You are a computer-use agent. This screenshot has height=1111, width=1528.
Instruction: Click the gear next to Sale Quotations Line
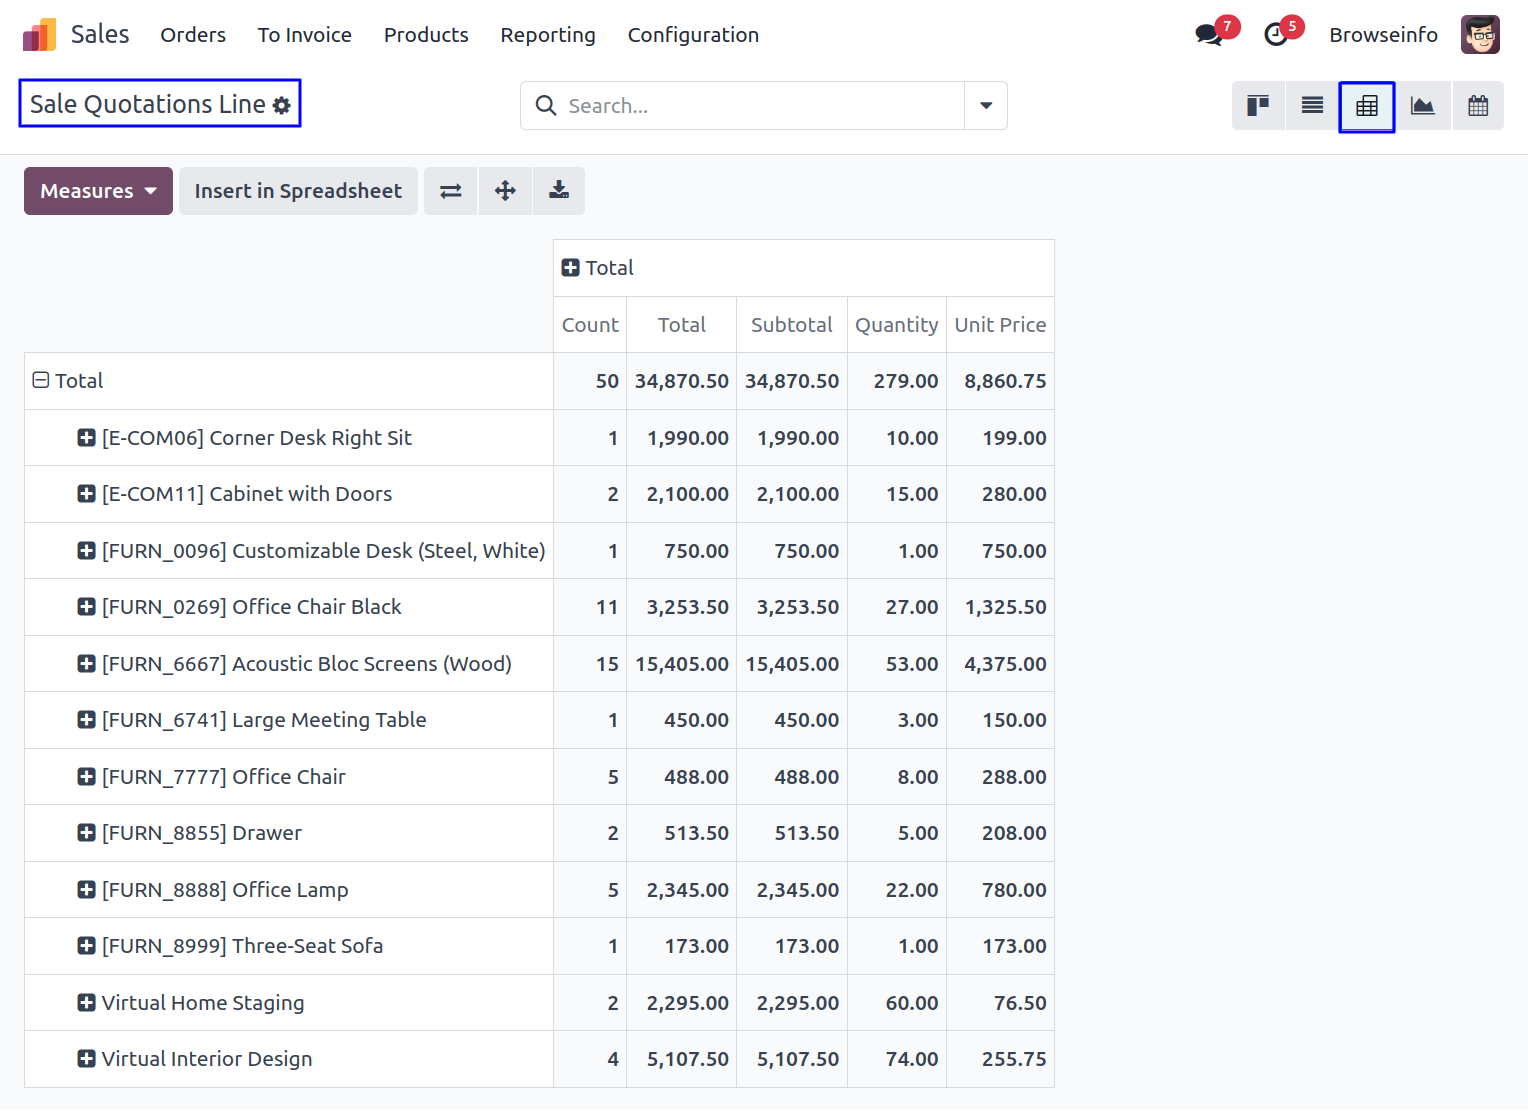coord(282,106)
